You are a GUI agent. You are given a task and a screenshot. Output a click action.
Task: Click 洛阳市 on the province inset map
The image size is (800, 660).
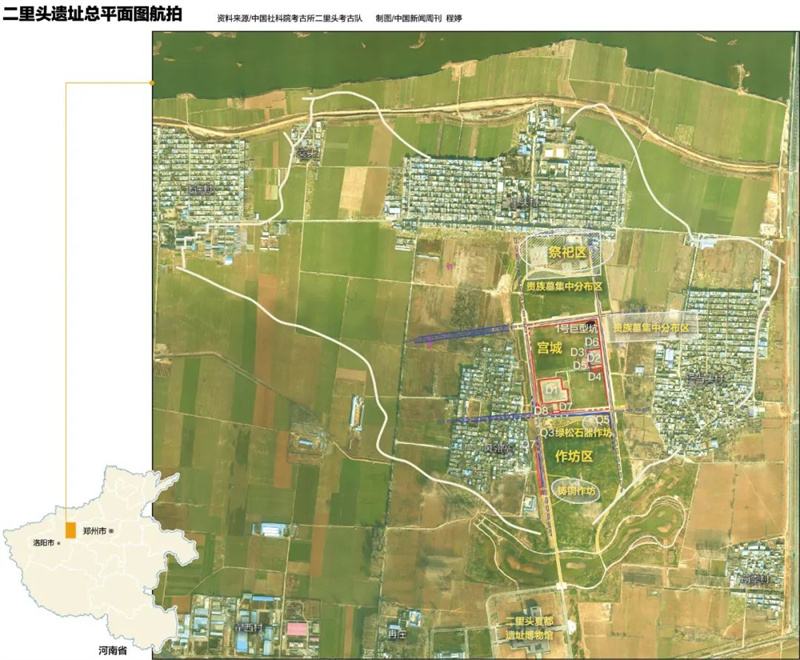[x=44, y=543]
